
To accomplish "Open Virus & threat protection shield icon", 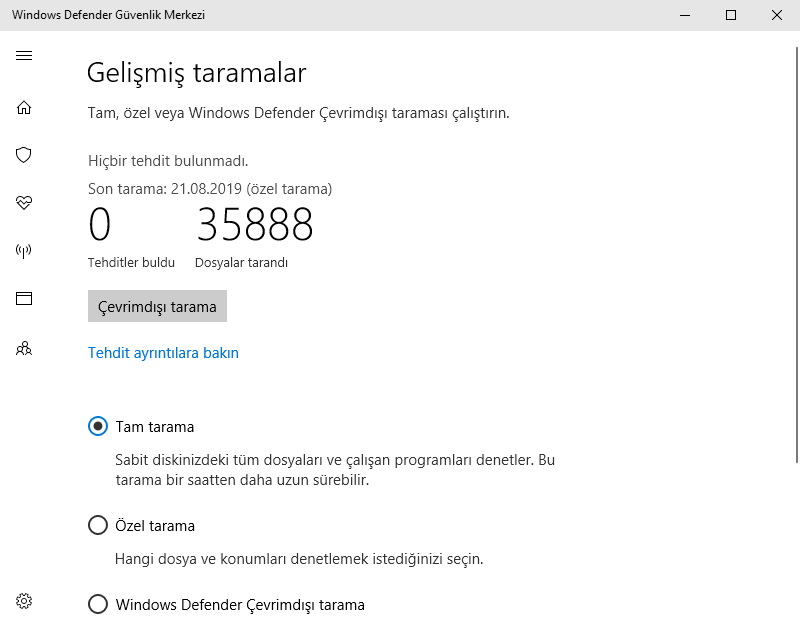I will click(24, 155).
